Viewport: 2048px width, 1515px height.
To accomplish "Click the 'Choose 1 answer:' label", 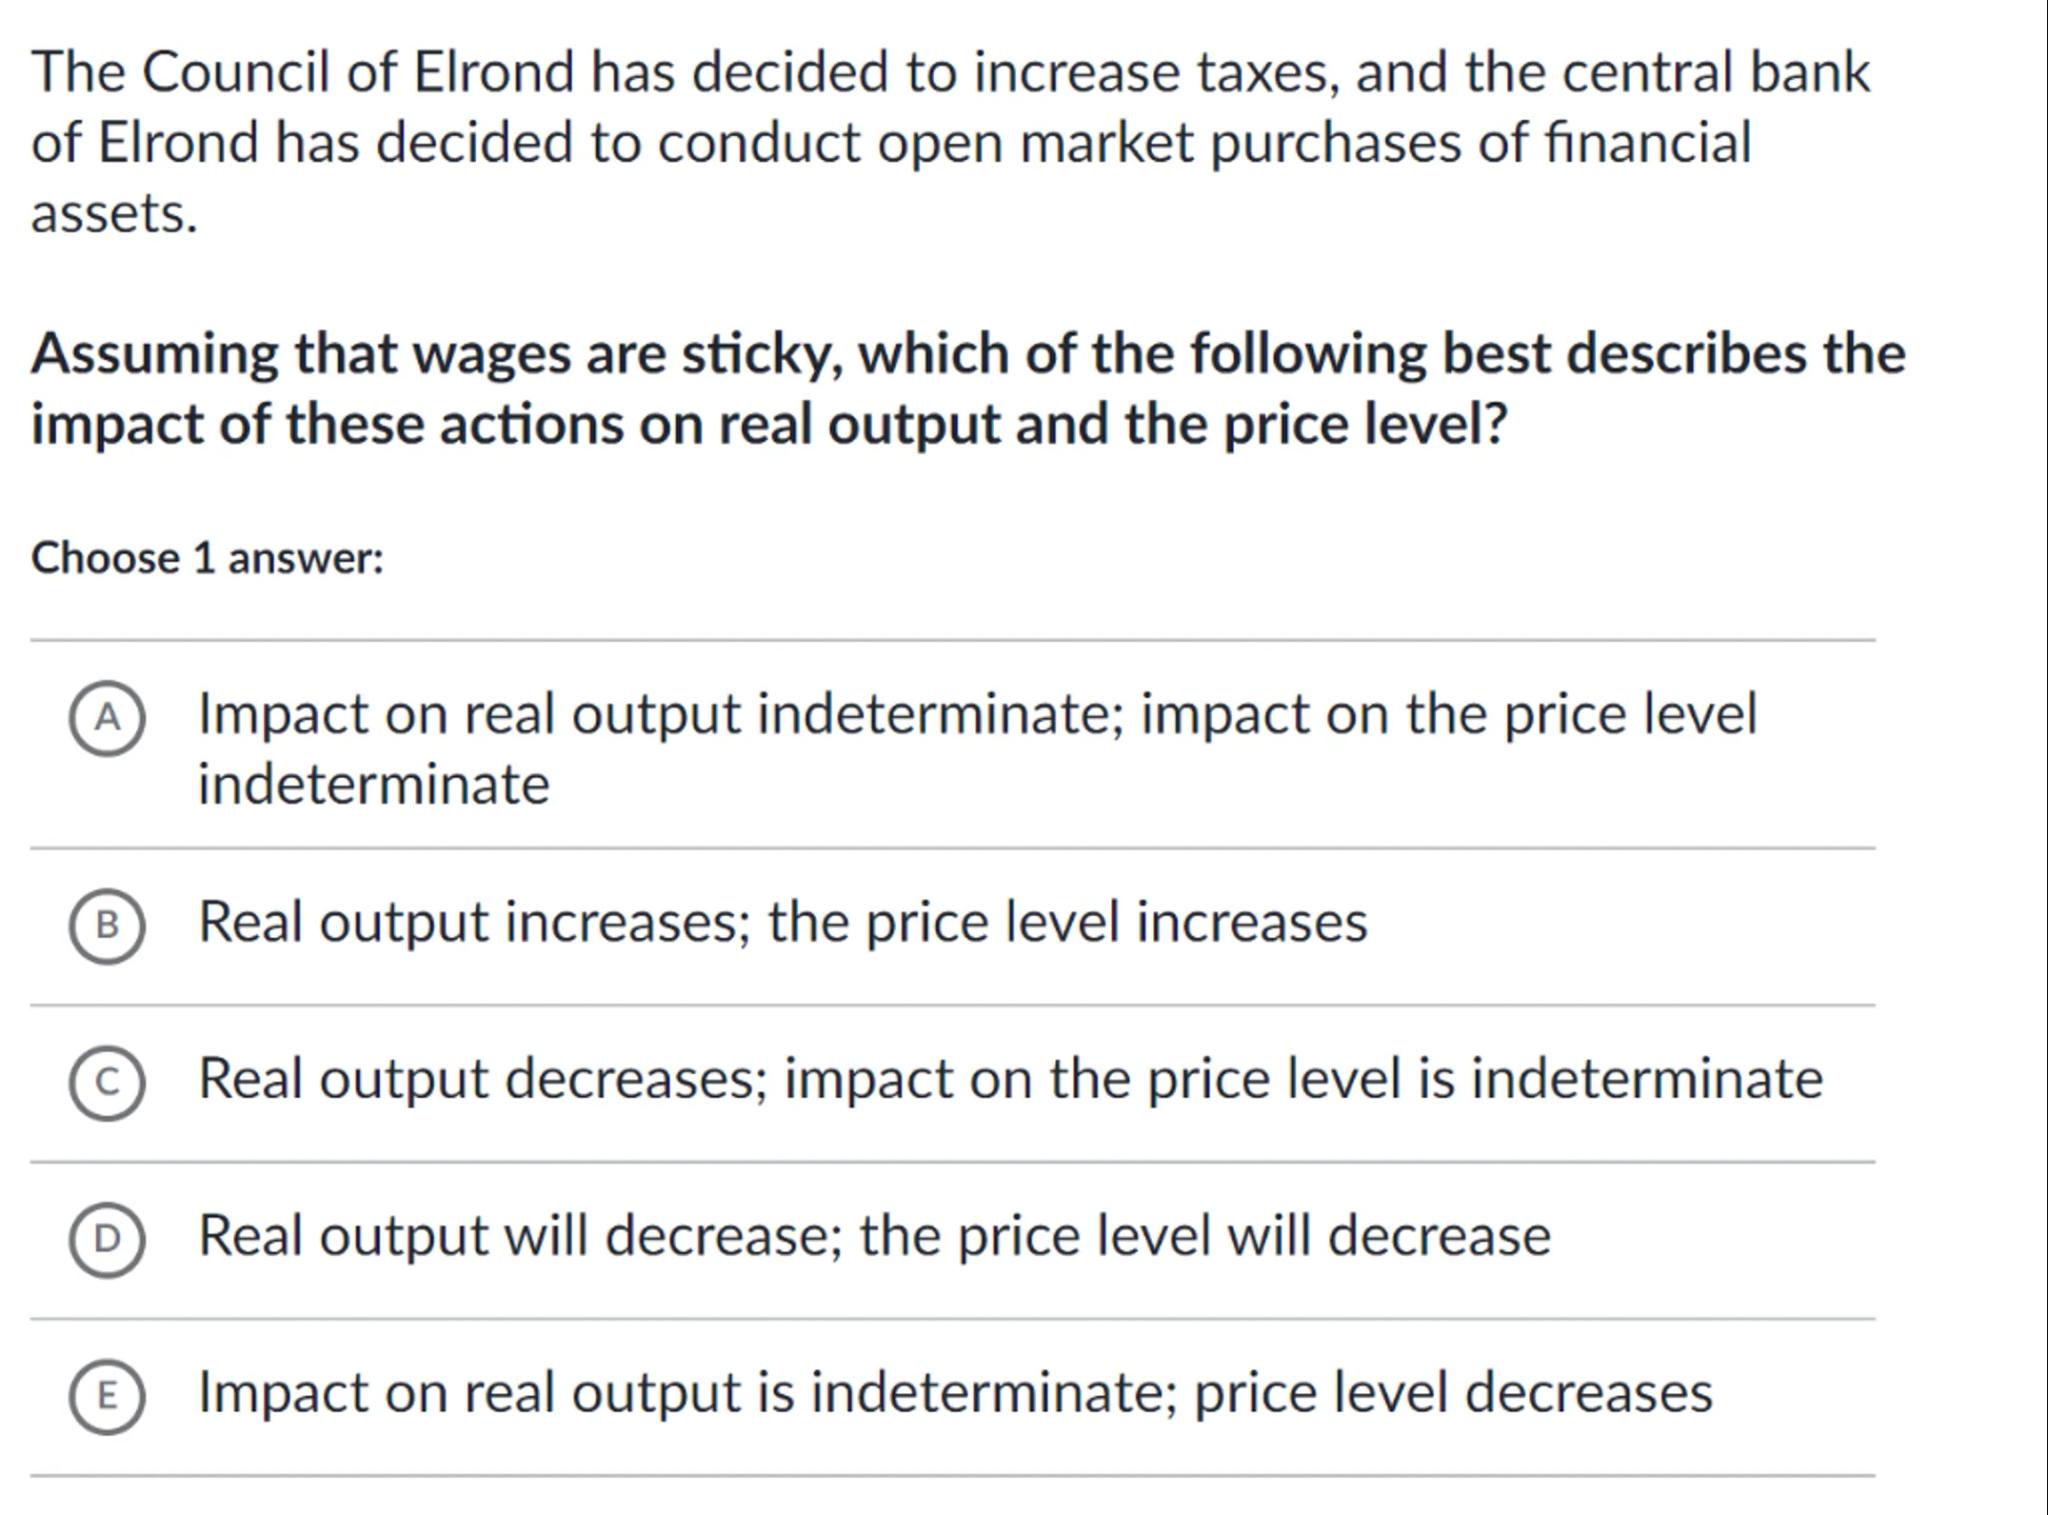I will click(207, 558).
